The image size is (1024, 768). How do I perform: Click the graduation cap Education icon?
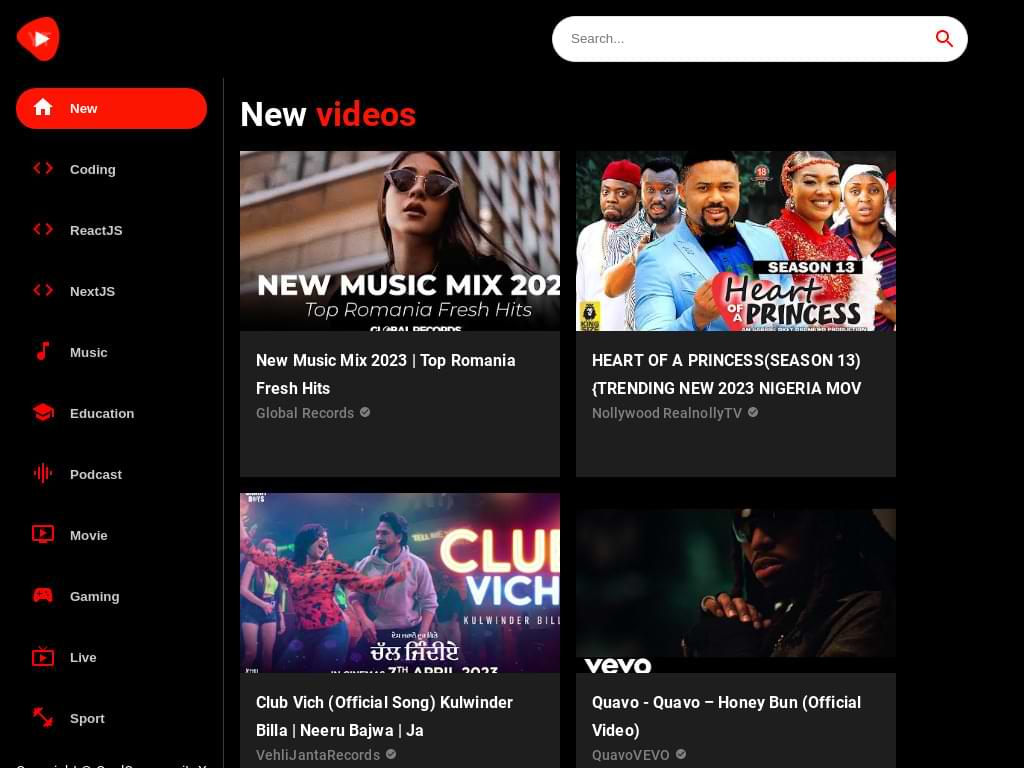(43, 412)
